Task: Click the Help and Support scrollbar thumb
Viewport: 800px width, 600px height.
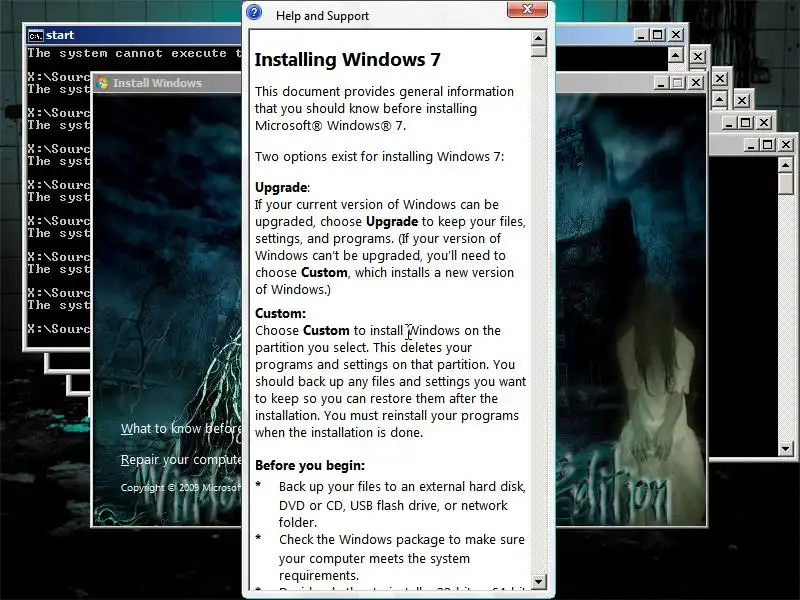Action: [x=538, y=51]
